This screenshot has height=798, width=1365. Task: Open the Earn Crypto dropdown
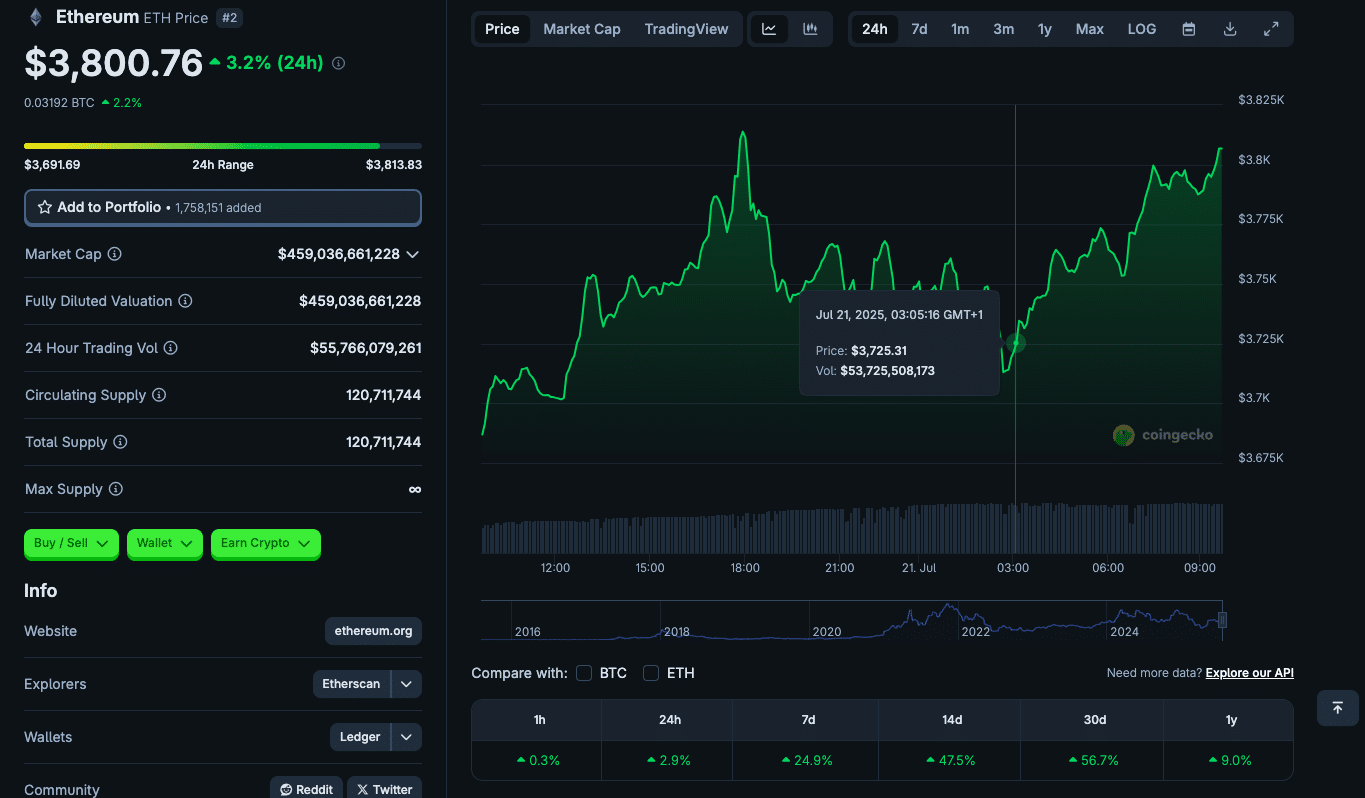(x=266, y=543)
